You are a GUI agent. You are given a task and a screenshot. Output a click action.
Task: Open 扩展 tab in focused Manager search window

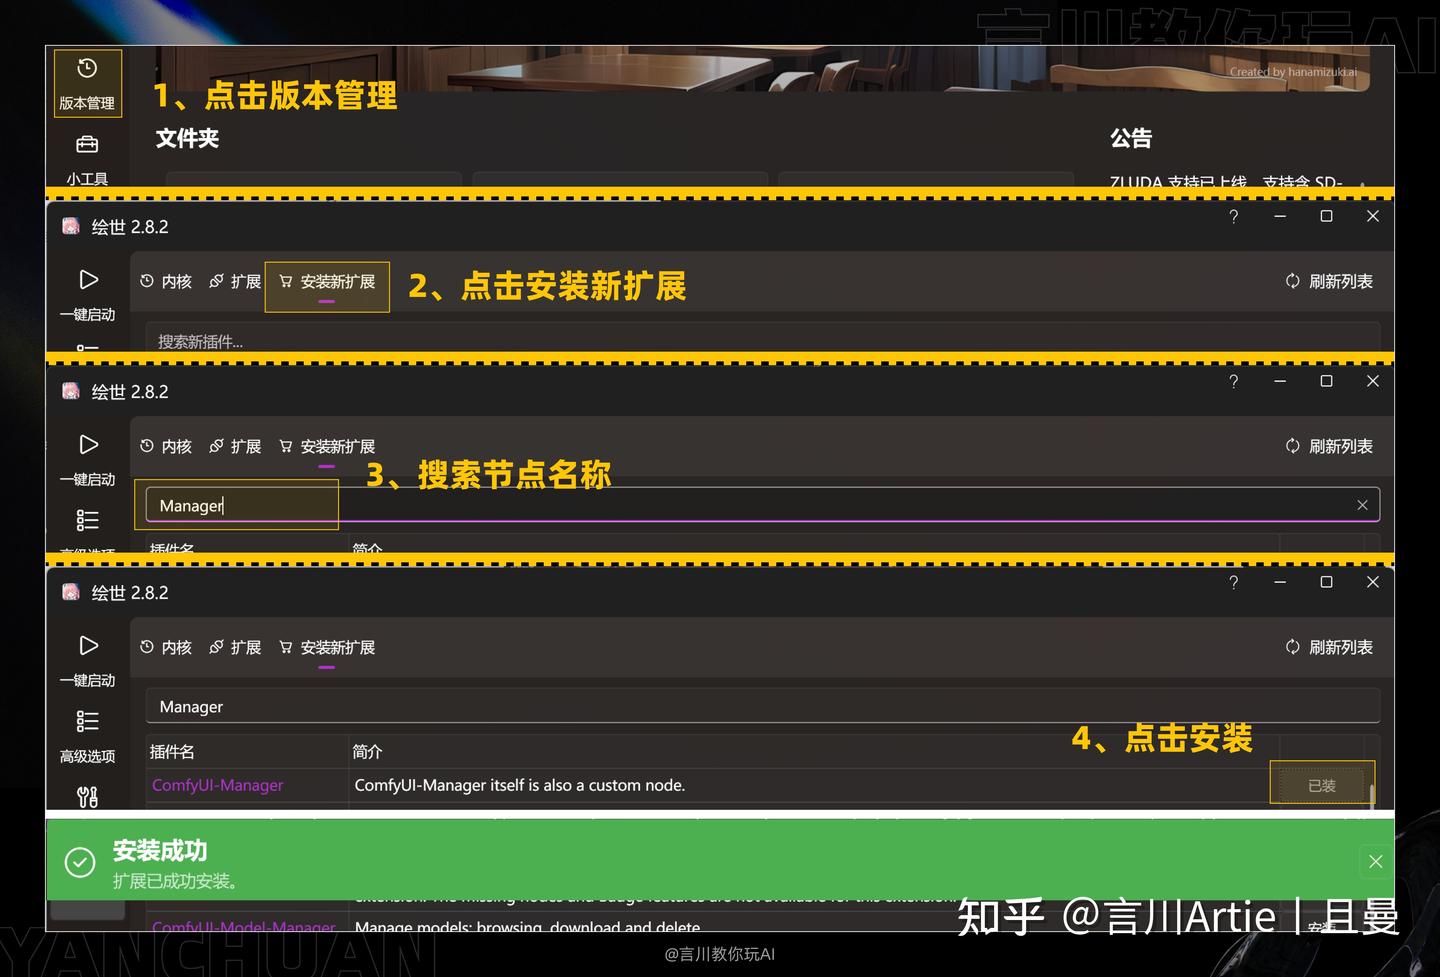tap(235, 447)
